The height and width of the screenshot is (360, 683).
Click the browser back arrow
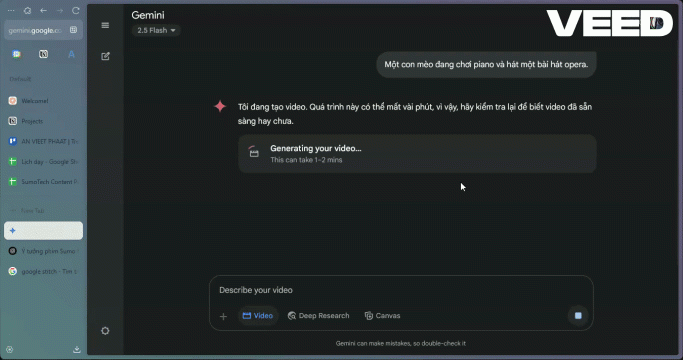pos(43,10)
